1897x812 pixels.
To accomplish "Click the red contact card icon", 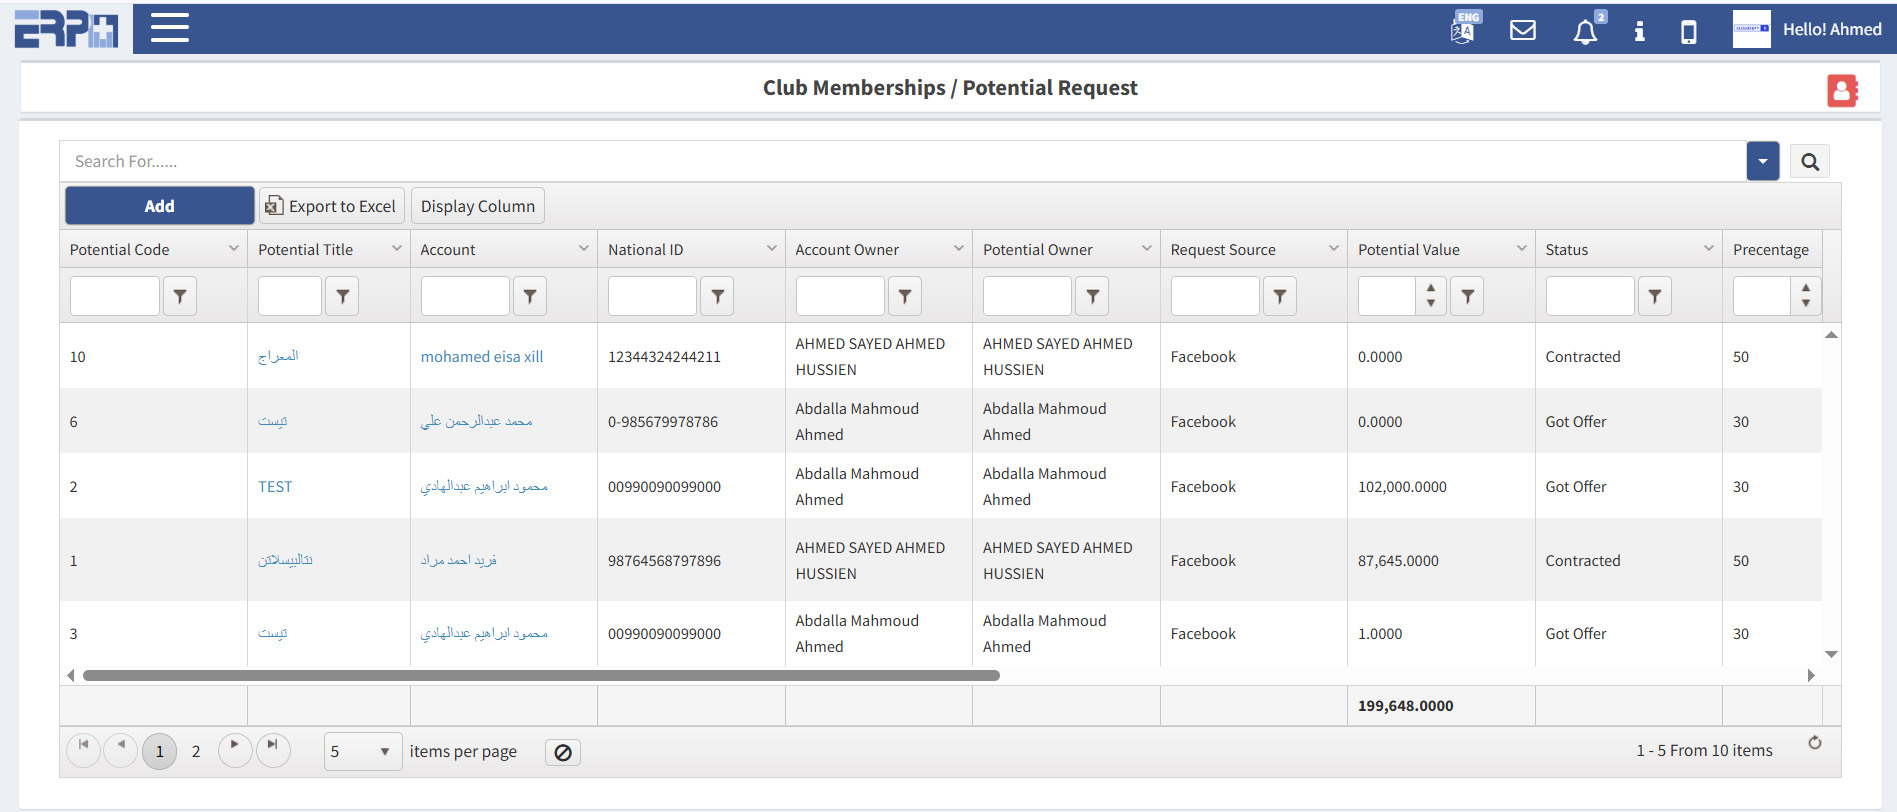I will pos(1841,91).
